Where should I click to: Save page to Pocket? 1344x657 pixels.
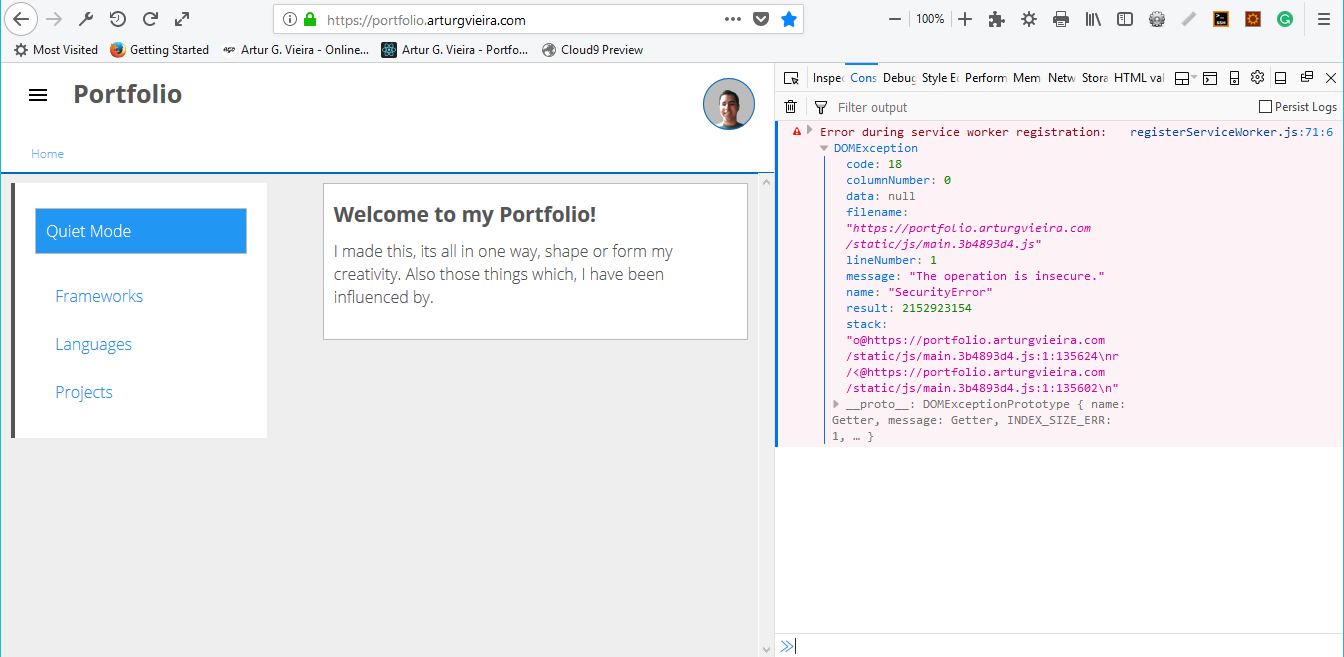coord(761,19)
